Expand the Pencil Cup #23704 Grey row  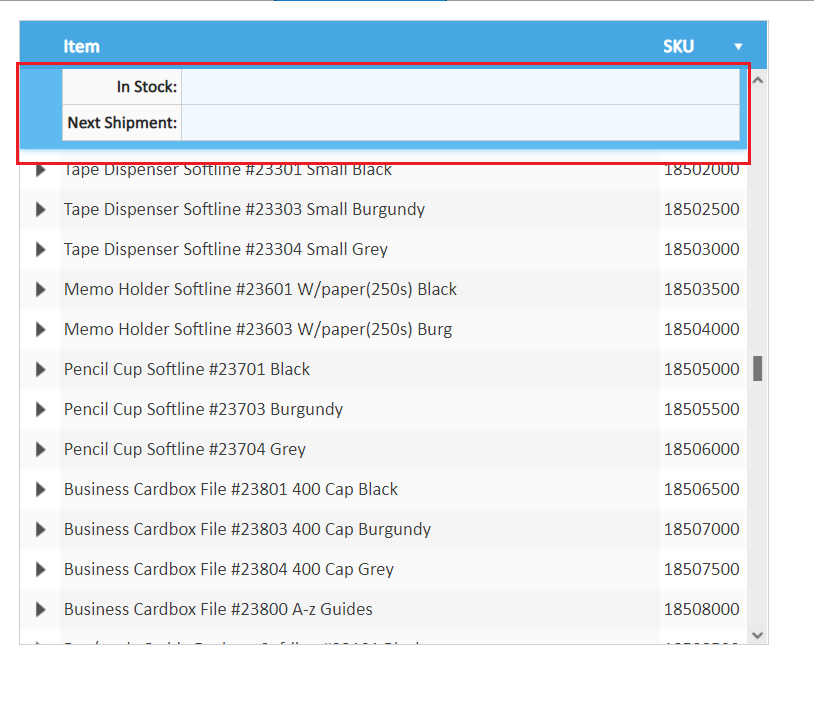pos(40,449)
